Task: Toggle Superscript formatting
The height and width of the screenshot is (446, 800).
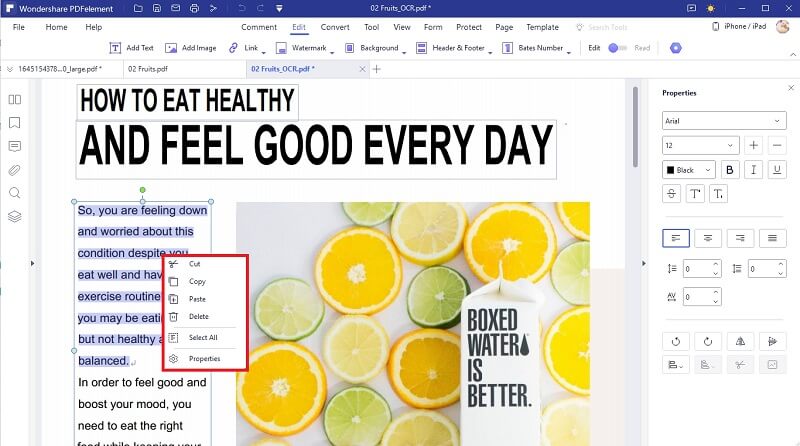Action: pyautogui.click(x=695, y=194)
